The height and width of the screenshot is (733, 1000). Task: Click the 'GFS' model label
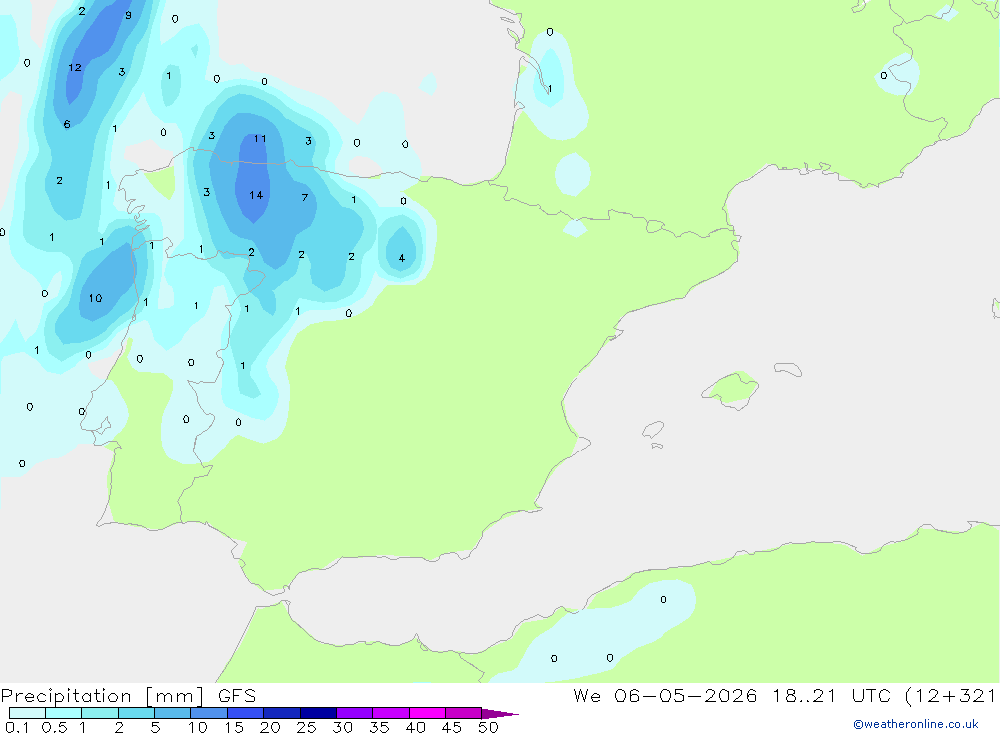237,696
